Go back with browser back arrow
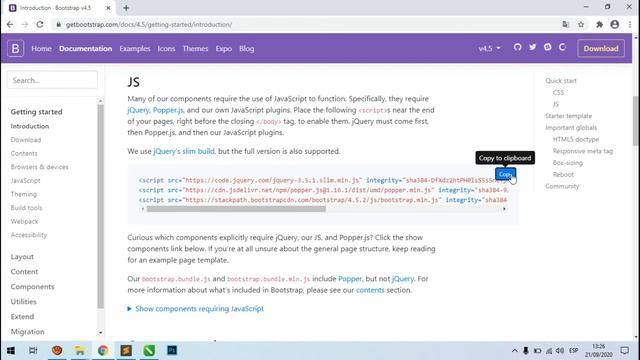640x360 pixels. [x=10, y=24]
